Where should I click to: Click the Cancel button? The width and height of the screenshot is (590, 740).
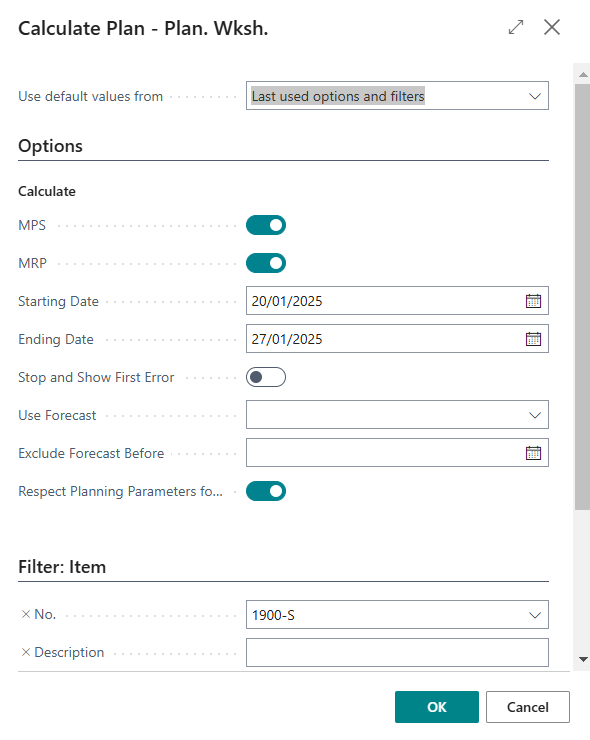click(x=528, y=707)
